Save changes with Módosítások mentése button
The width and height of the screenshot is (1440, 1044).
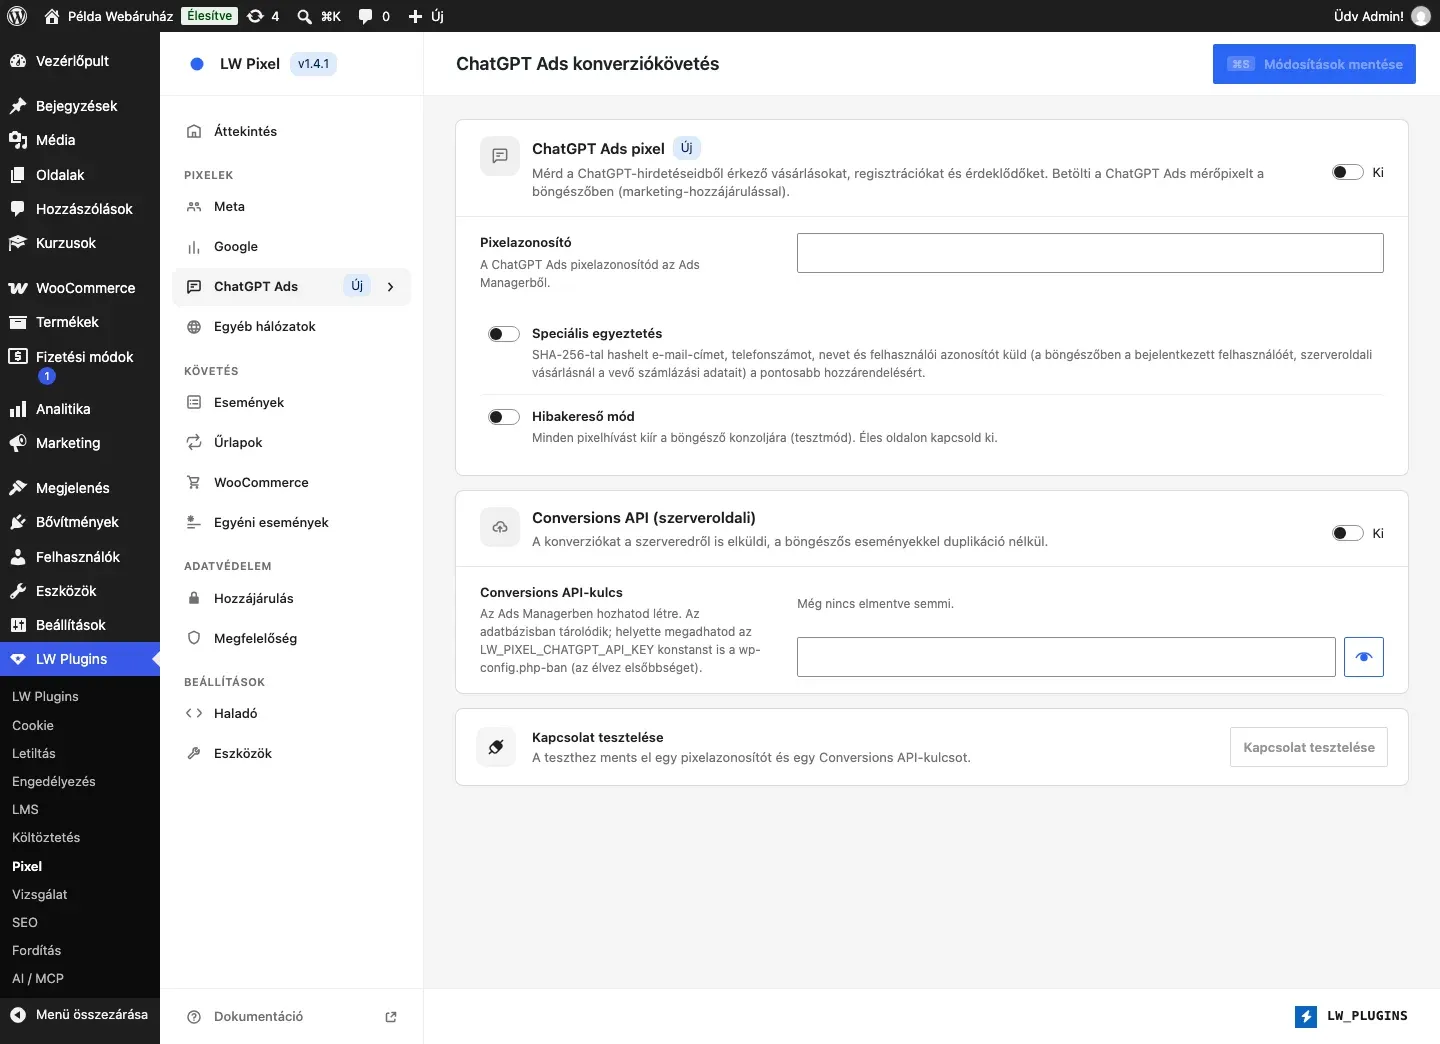click(x=1314, y=64)
